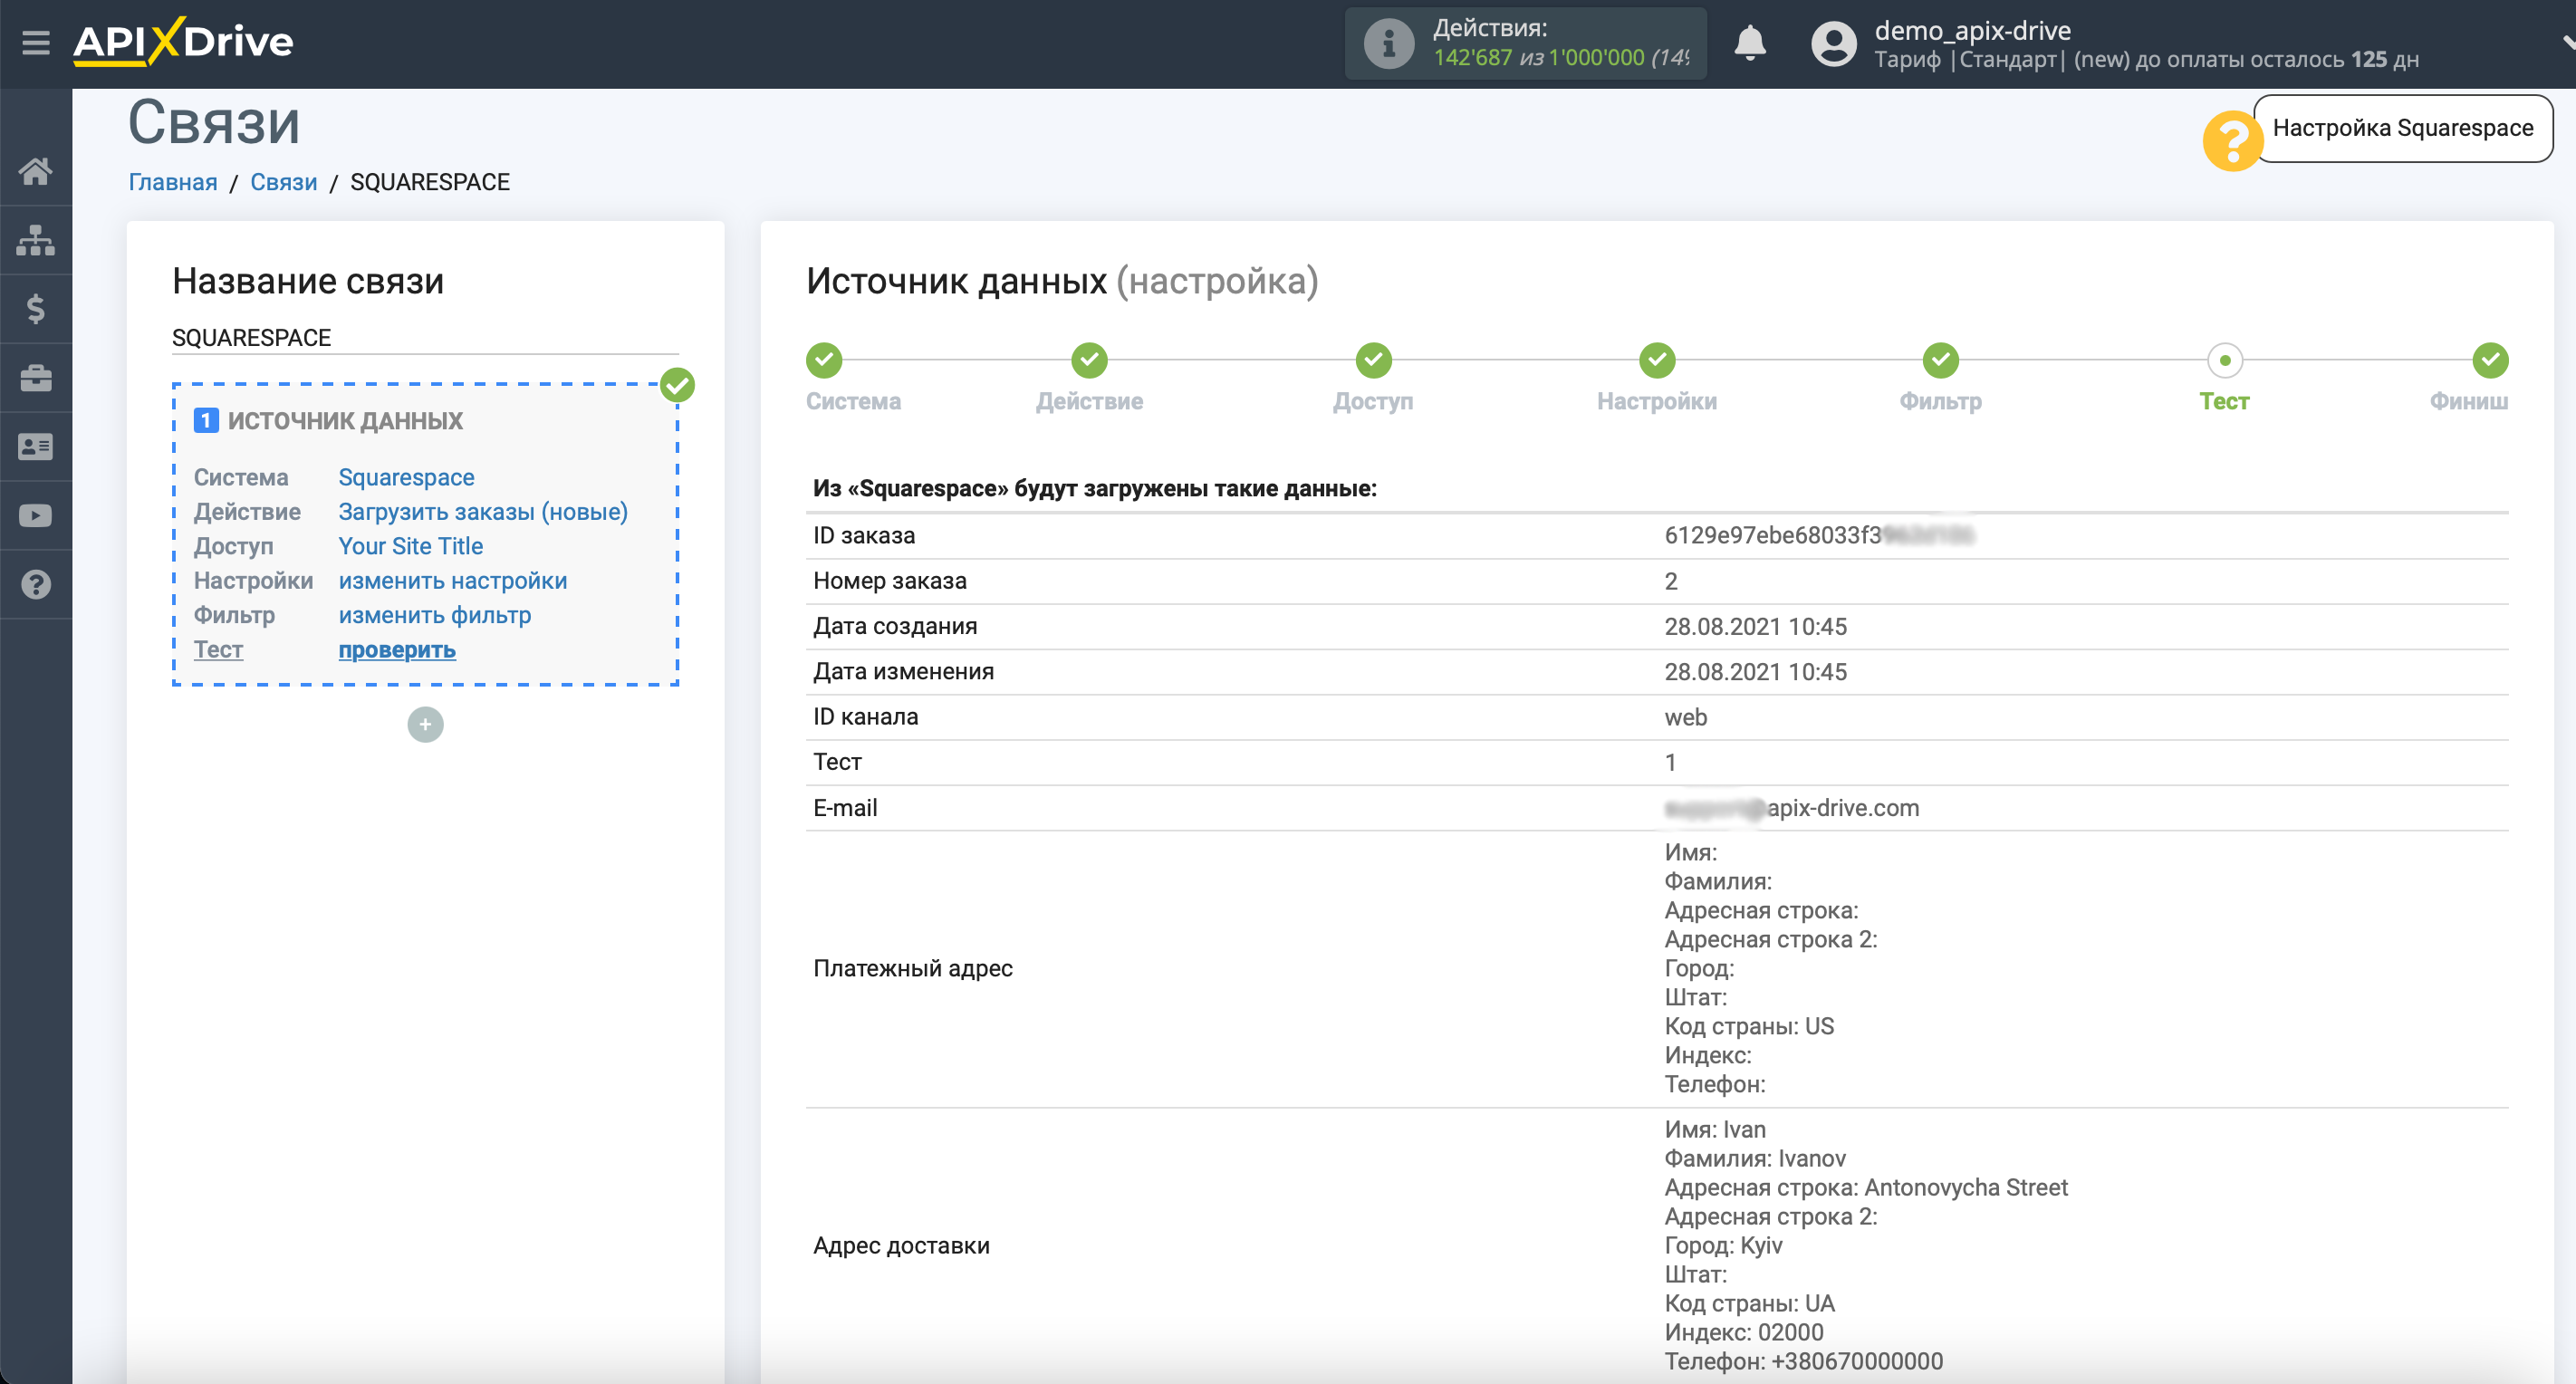Image resolution: width=2576 pixels, height=1384 pixels.
Task: Click the Your Site Title link
Action: pyautogui.click(x=410, y=546)
